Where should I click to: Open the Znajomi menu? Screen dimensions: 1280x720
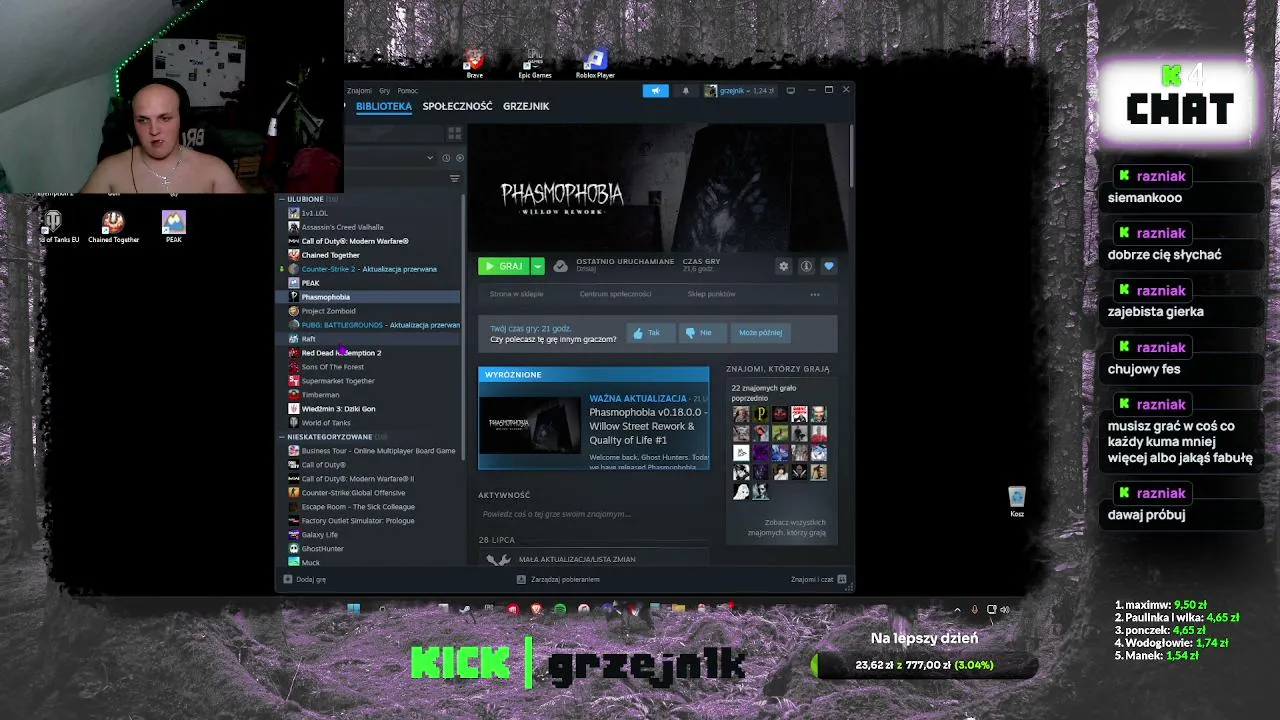[359, 91]
